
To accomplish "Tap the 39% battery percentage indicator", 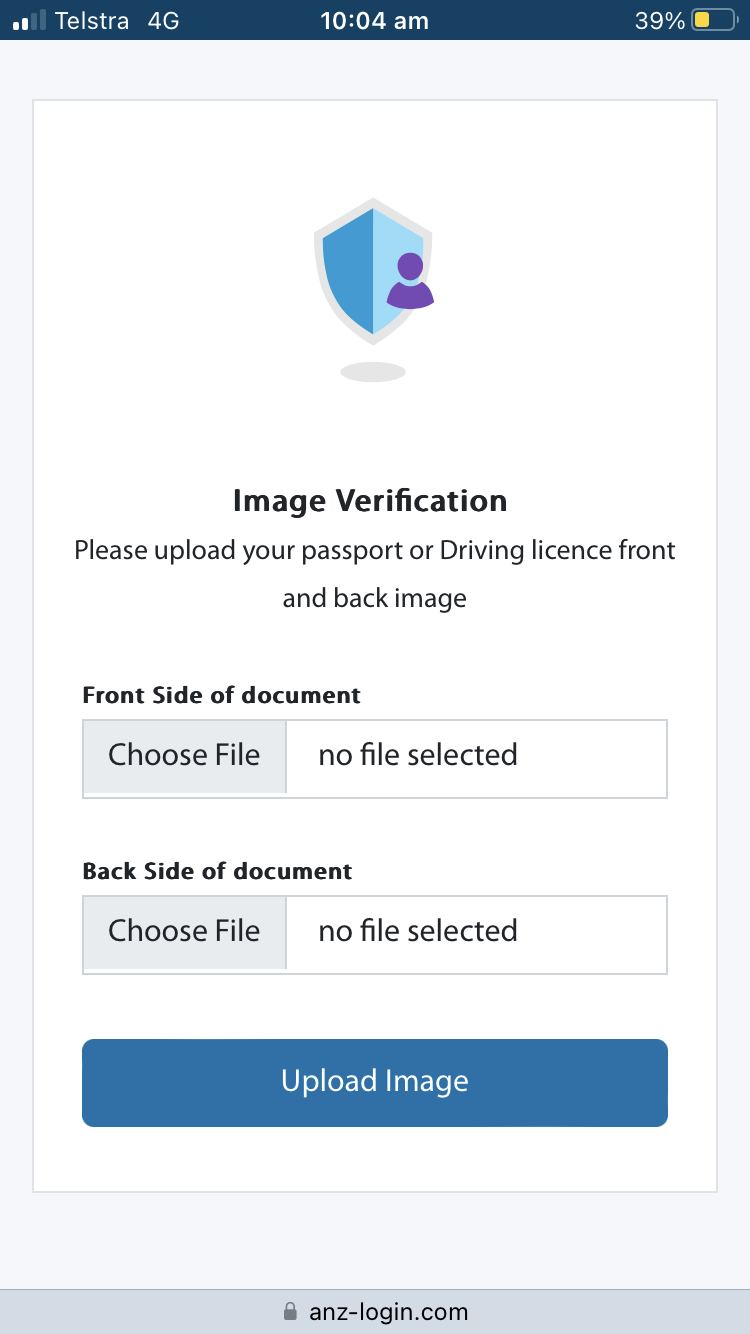I will [660, 20].
